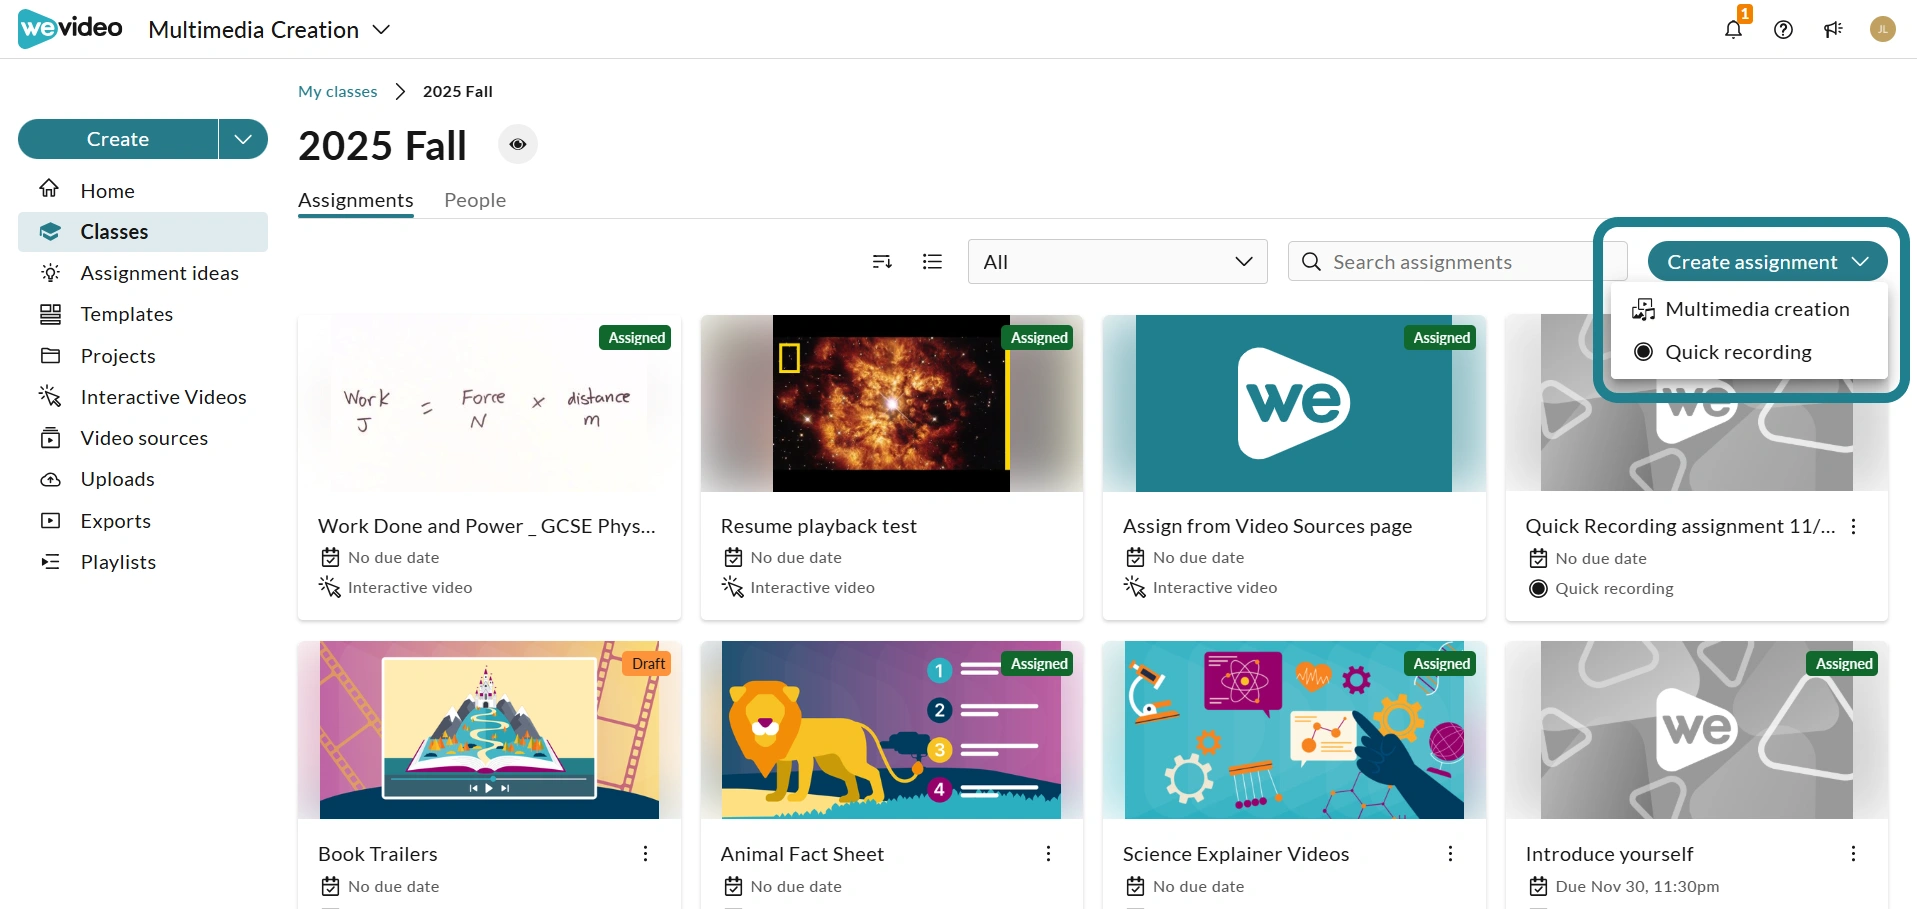The height and width of the screenshot is (909, 1917).
Task: Click Science Explainer Videos title
Action: 1236,854
